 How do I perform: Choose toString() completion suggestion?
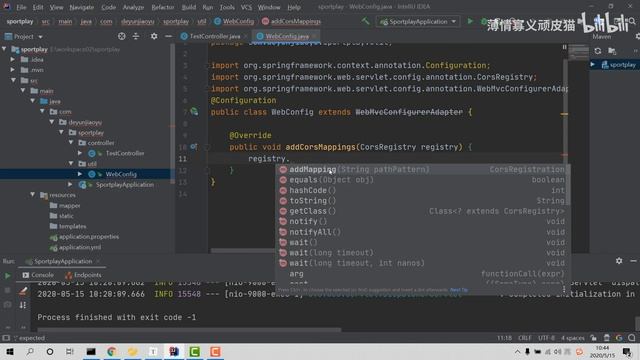422,201
